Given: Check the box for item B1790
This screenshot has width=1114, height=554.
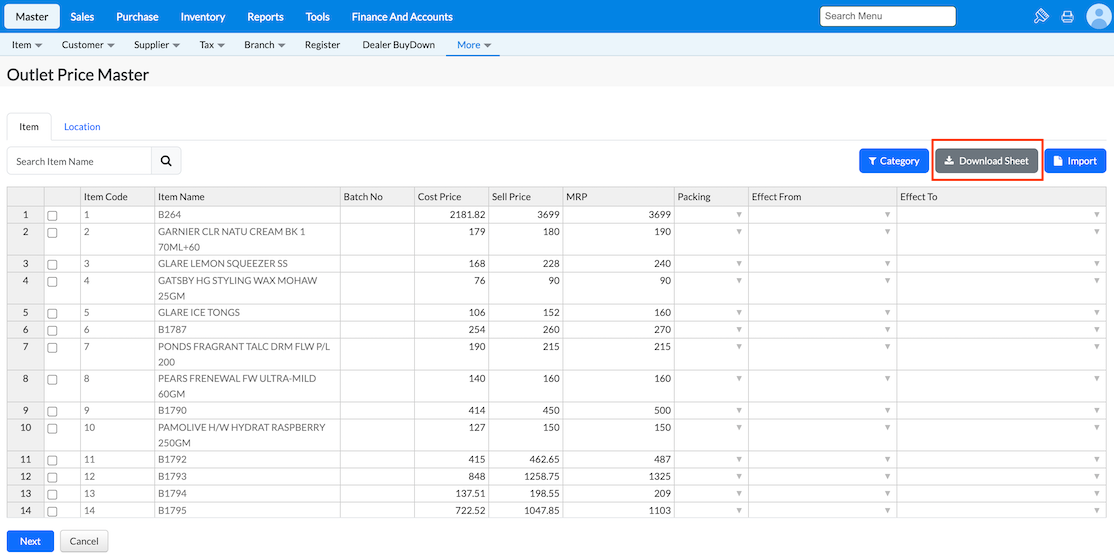Looking at the screenshot, I should point(52,411).
